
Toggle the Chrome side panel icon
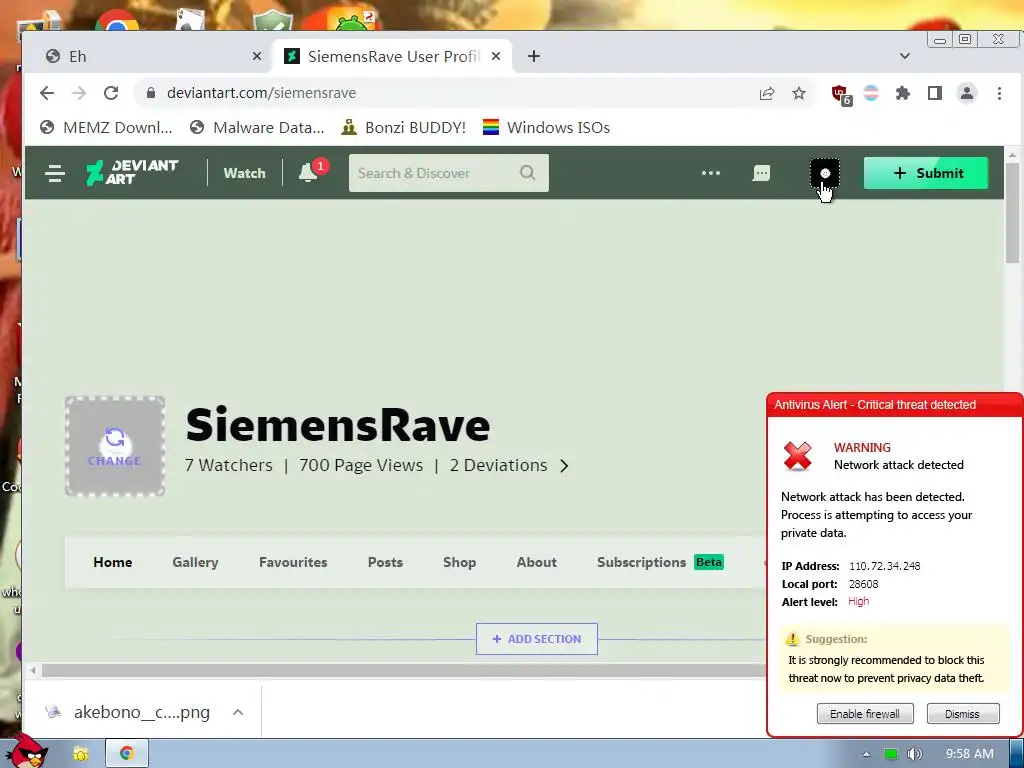pos(935,93)
